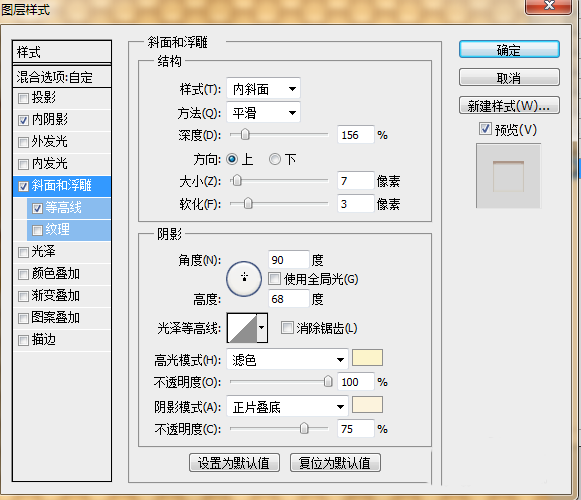Click the 软化 soften slider handle
This screenshot has width=581, height=500.
(248, 203)
